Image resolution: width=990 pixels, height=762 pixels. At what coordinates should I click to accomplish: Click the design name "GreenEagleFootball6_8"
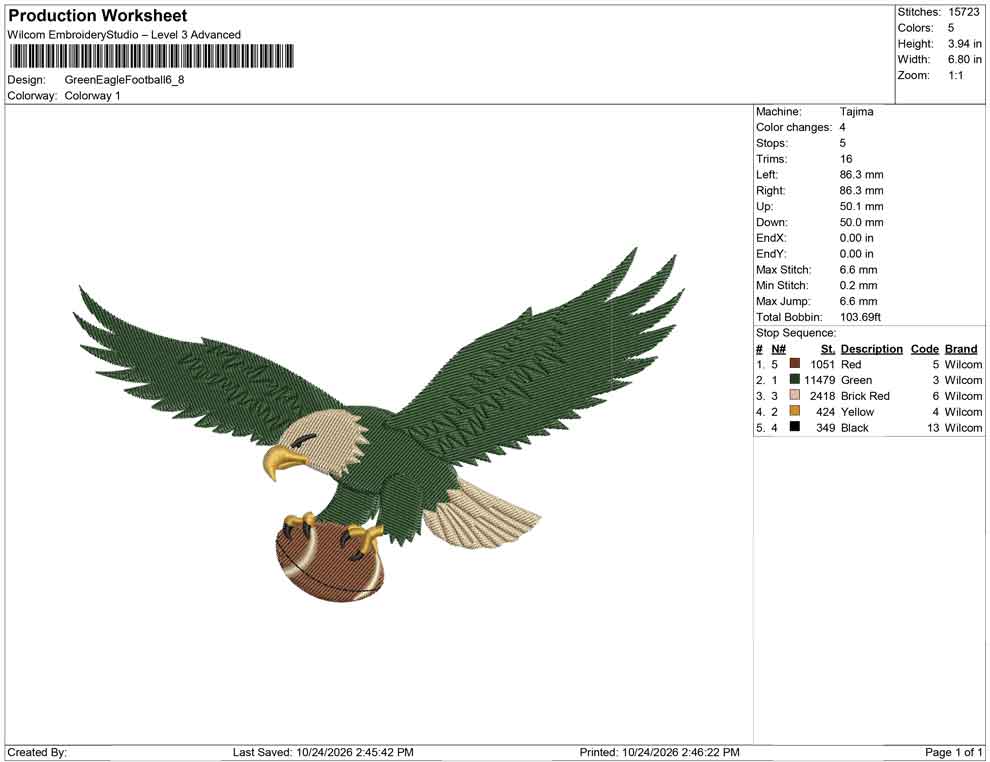[124, 80]
